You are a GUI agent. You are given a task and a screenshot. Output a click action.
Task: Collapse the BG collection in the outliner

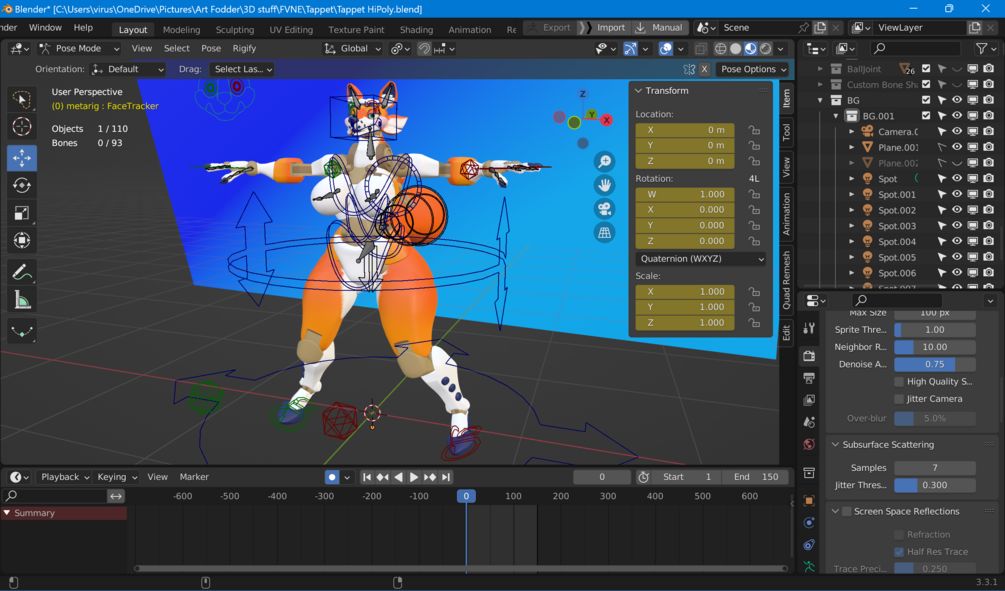(820, 101)
